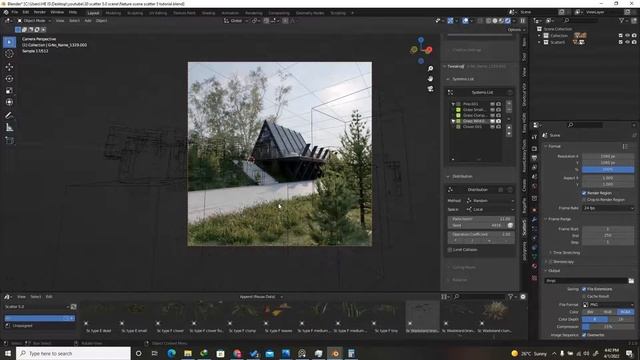Open the viewport Add menu button
The width and height of the screenshot is (640, 360).
point(88,20)
